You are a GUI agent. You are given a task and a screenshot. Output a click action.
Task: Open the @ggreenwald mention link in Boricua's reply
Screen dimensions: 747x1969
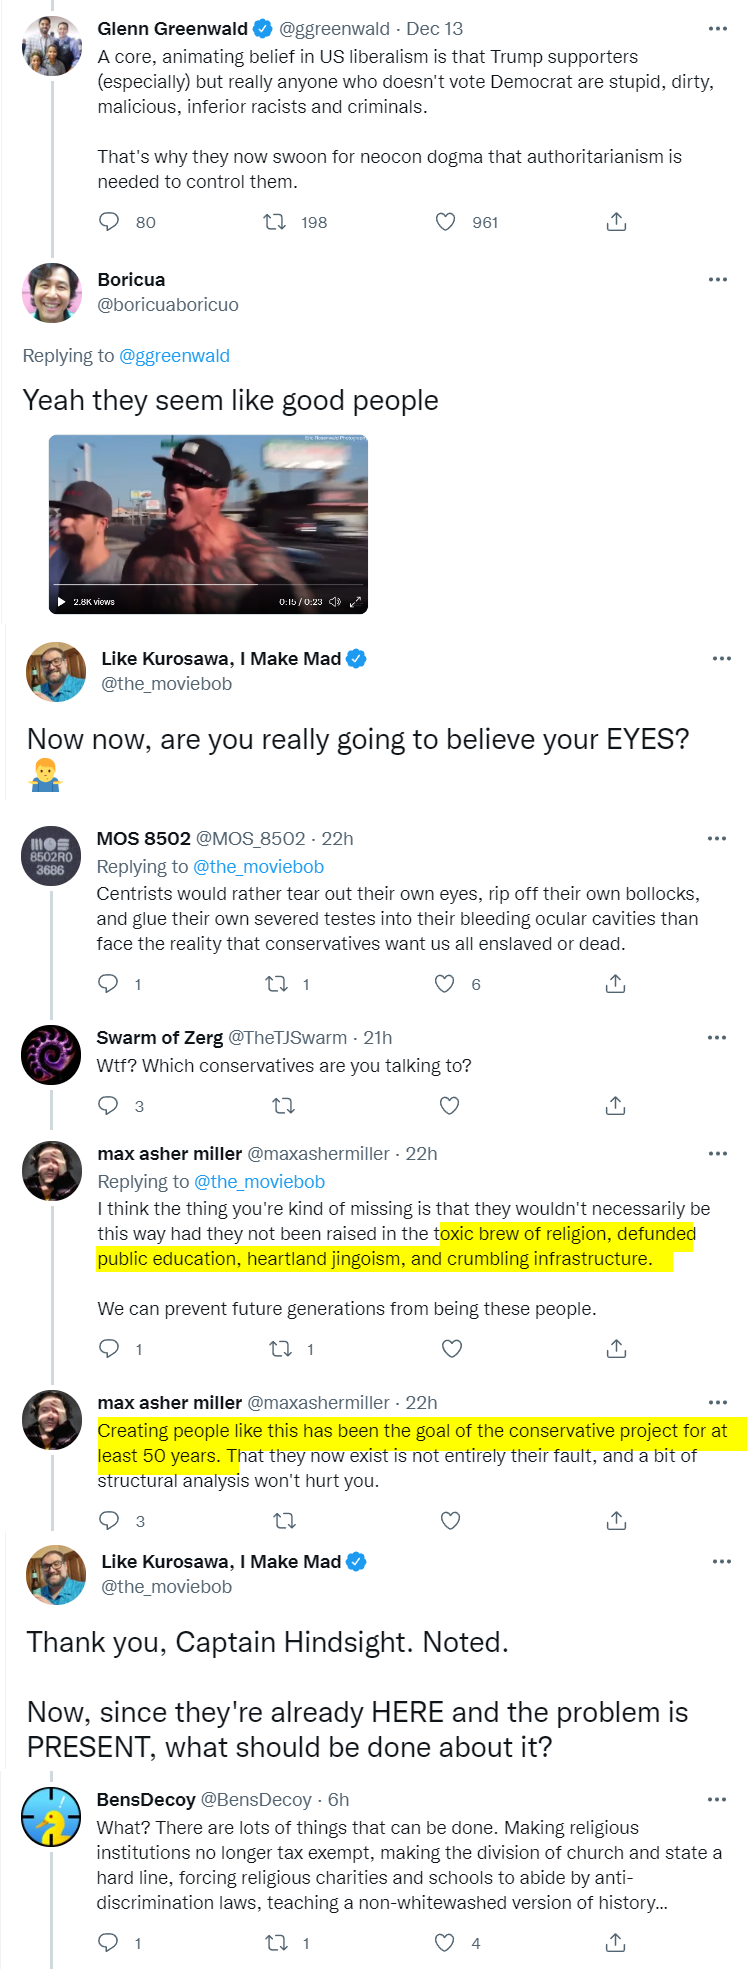[174, 356]
